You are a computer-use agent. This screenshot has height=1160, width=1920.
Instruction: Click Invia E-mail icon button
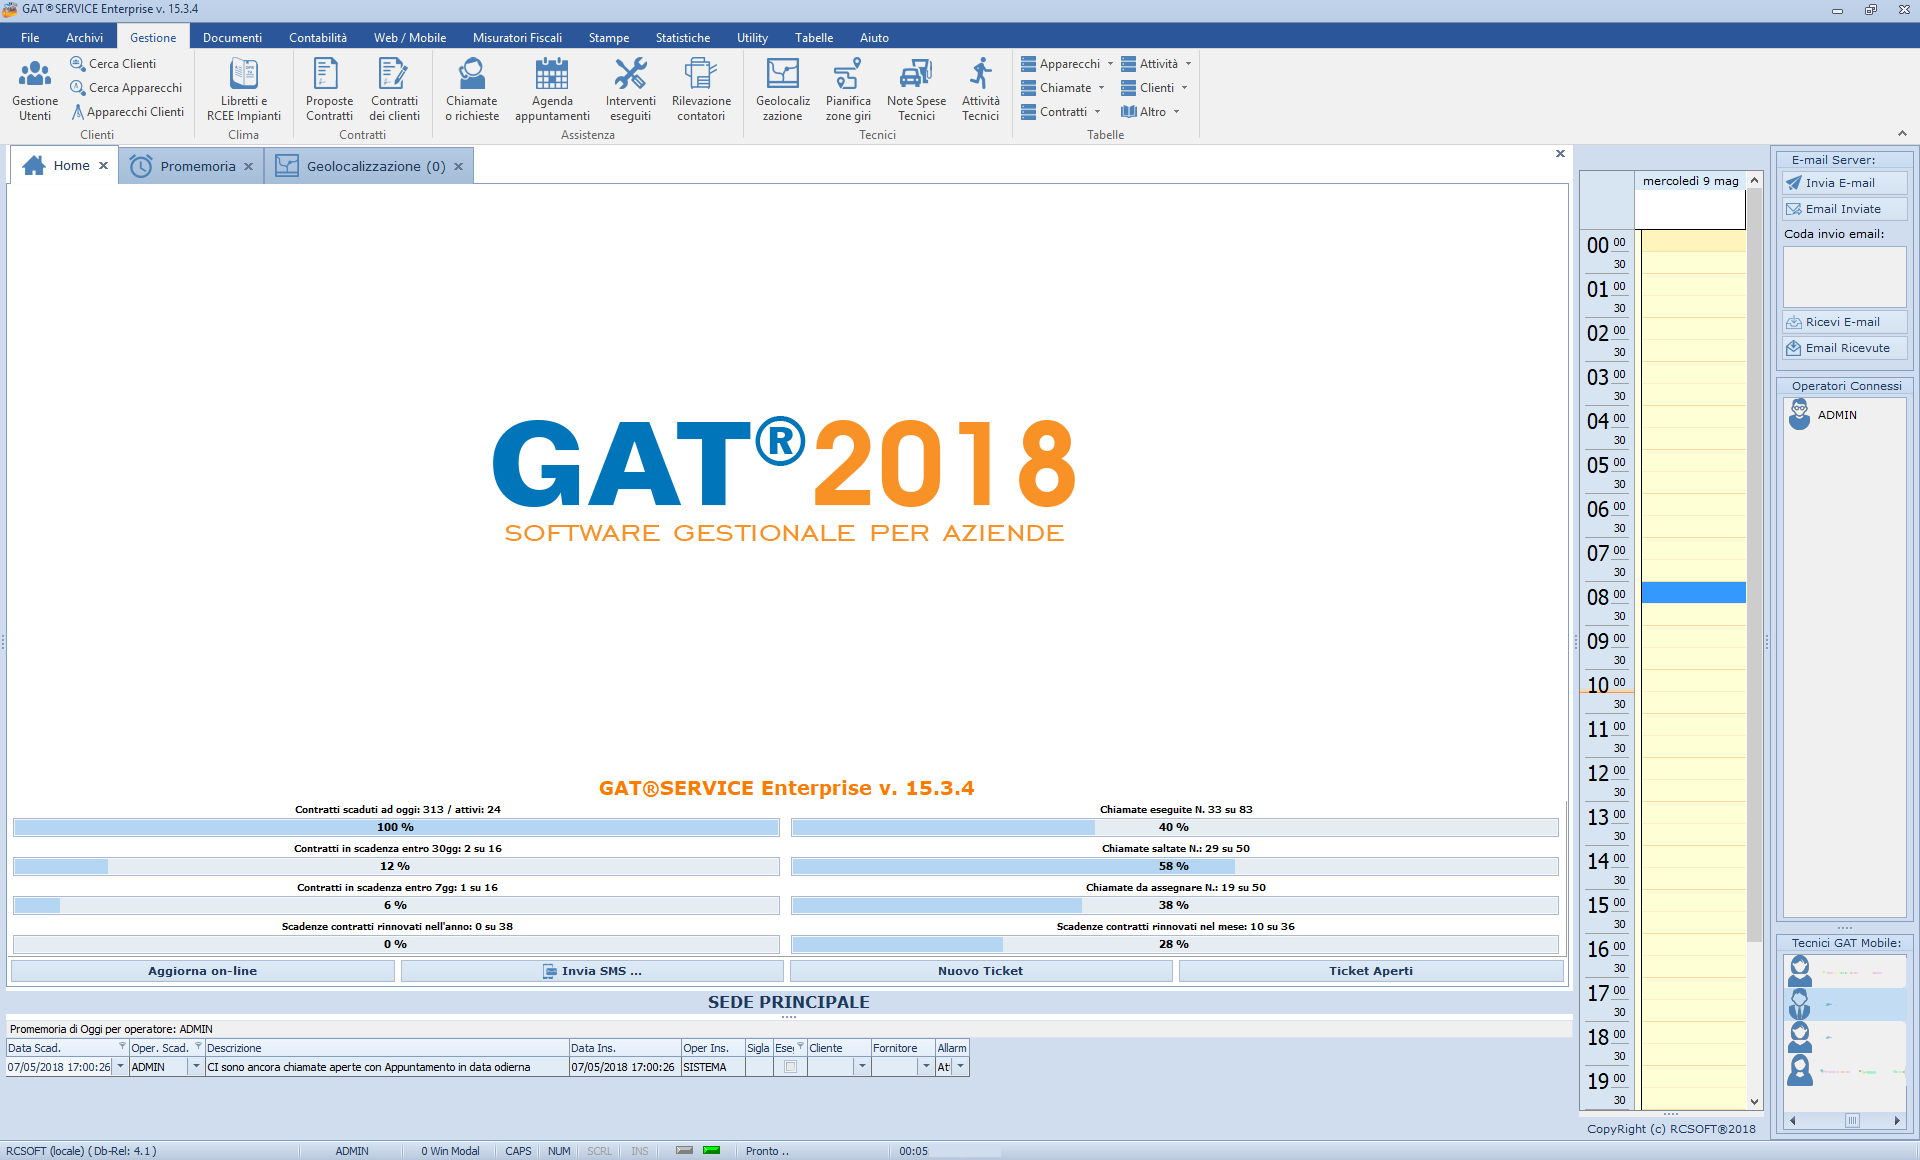click(1844, 183)
